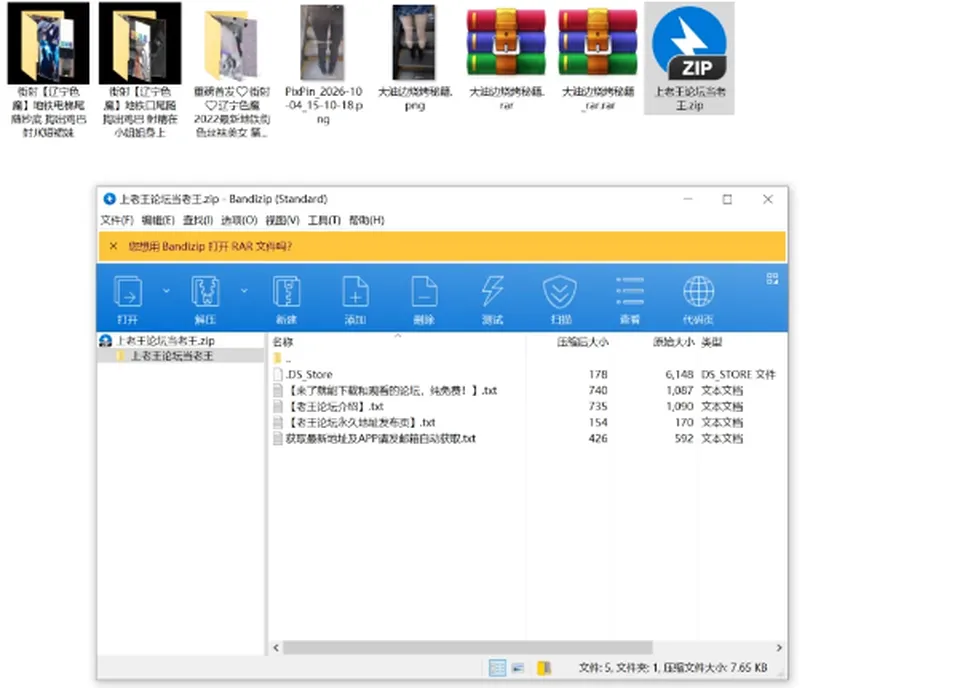Screen dimensions: 960x688
Task: Dismiss the yellow RAR association banner
Action: pos(113,246)
